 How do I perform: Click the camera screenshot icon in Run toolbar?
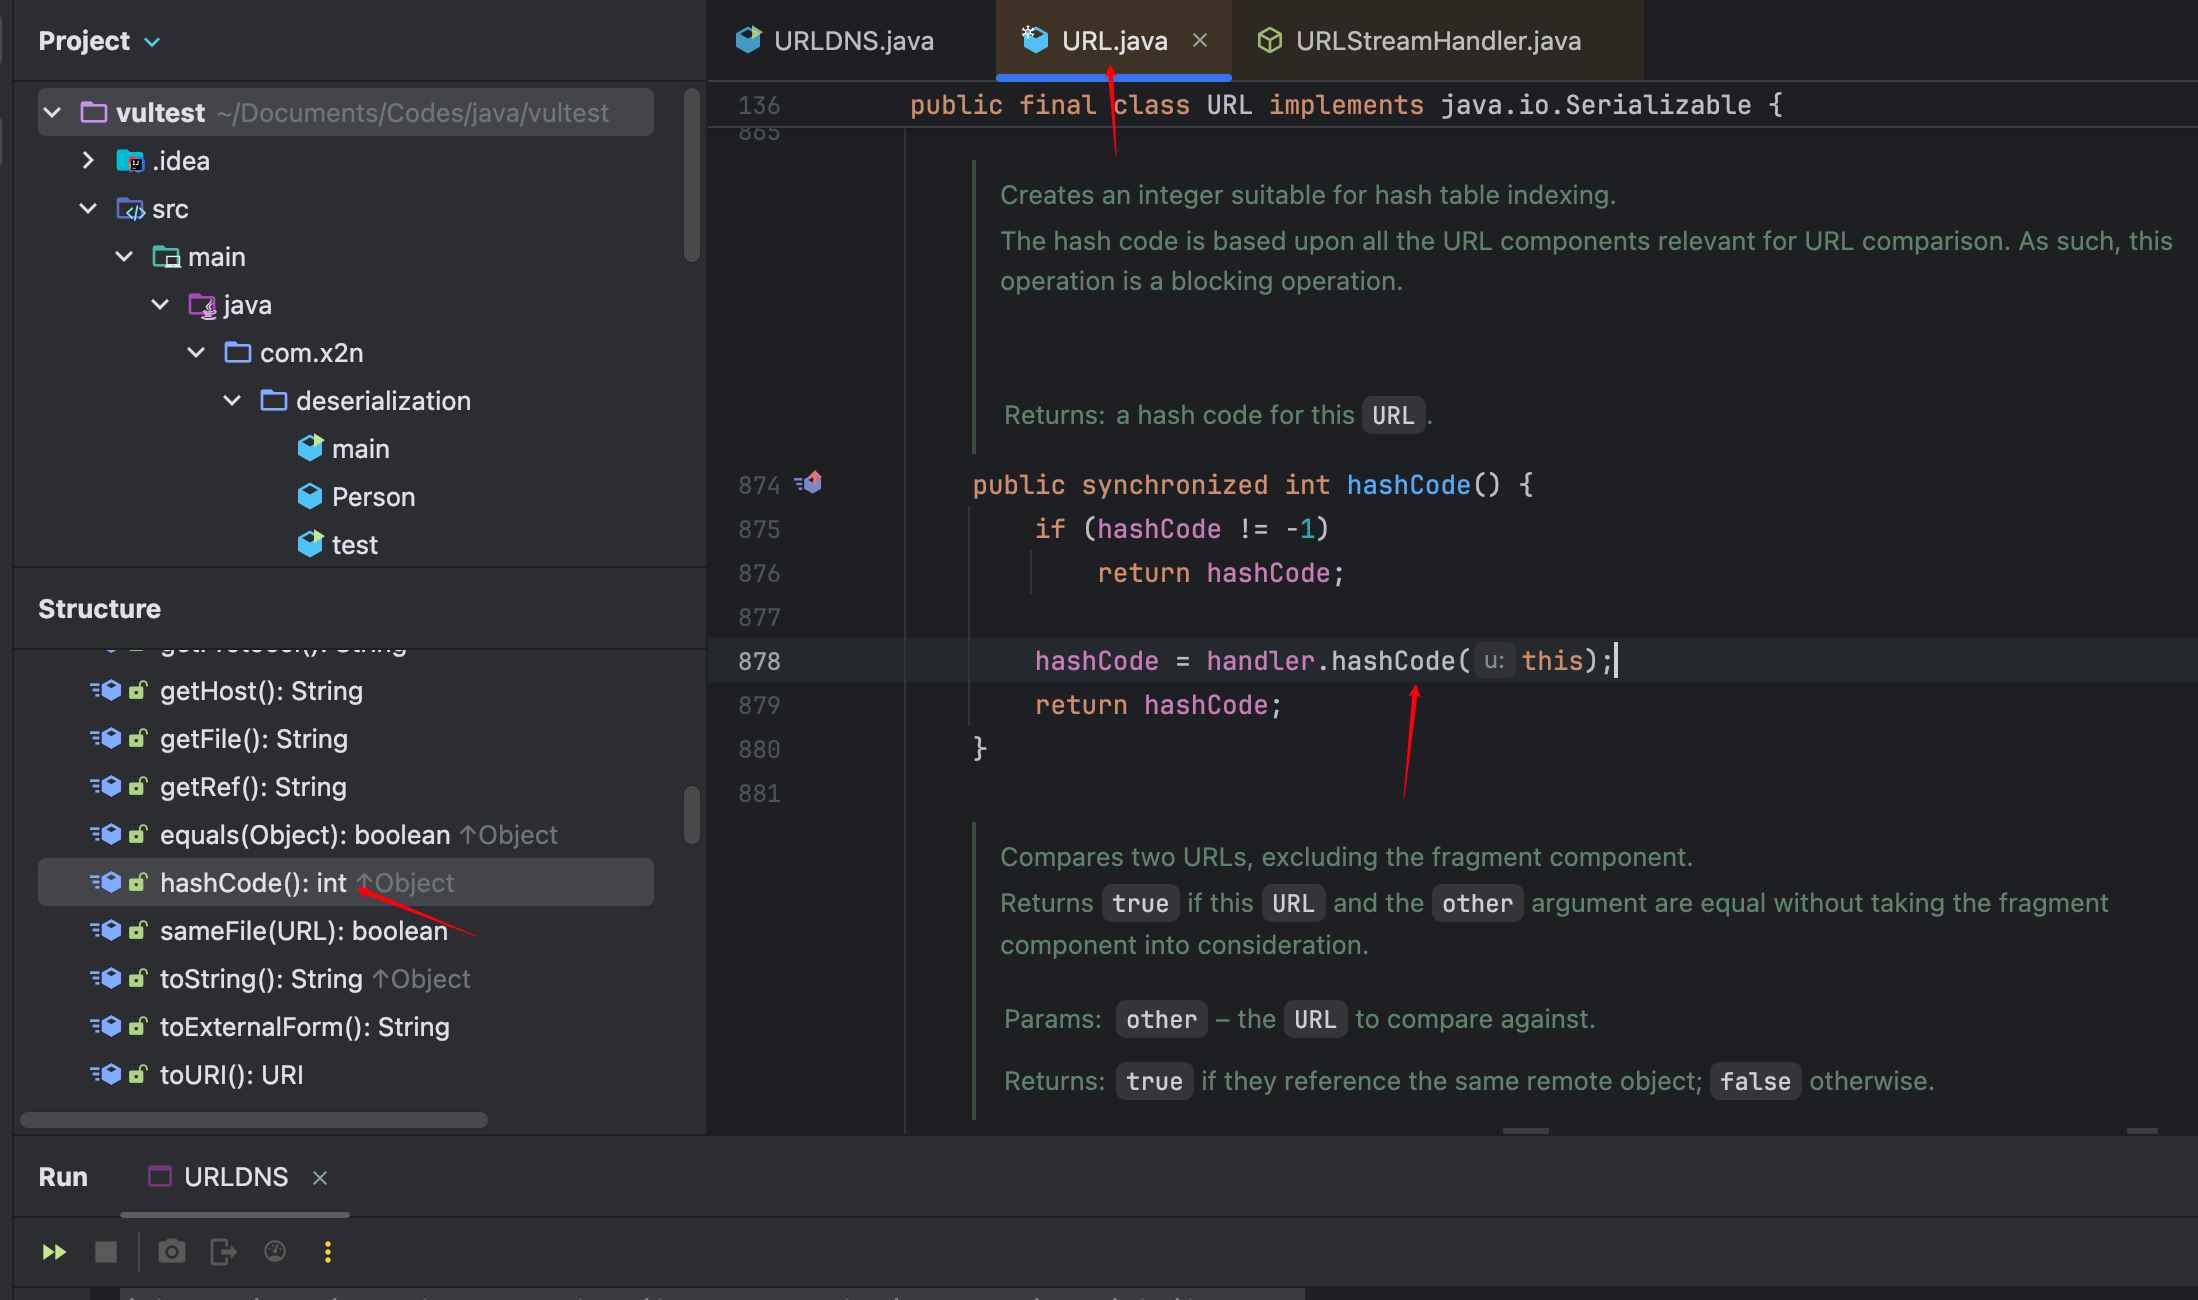tap(172, 1252)
